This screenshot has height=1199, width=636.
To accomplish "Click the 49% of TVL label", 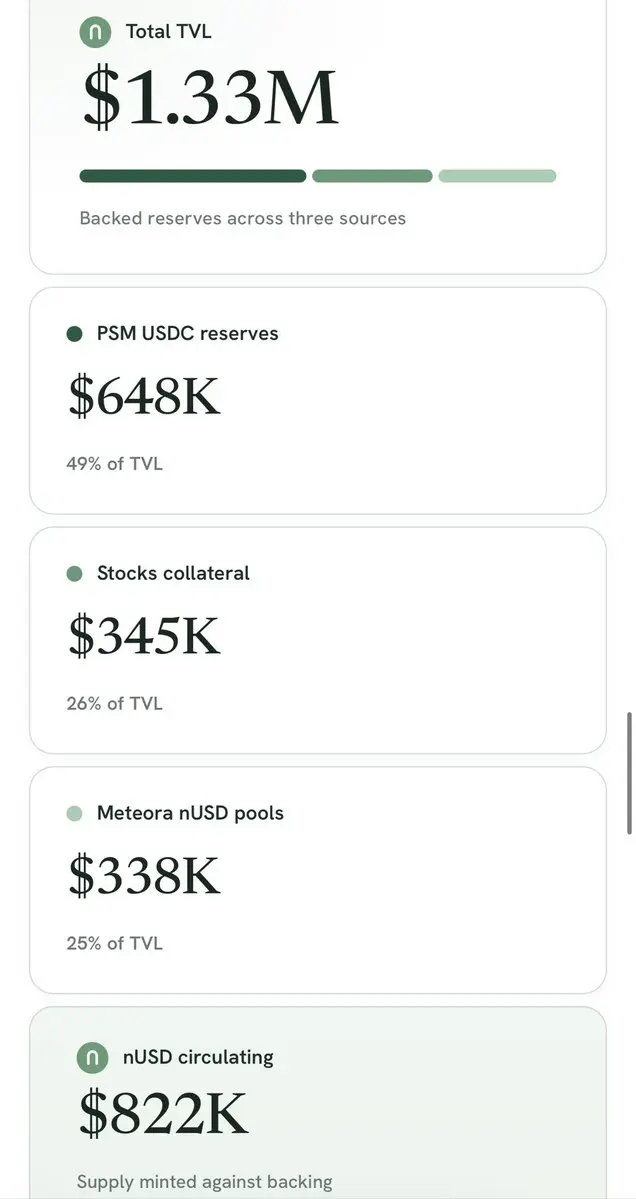I will point(115,463).
